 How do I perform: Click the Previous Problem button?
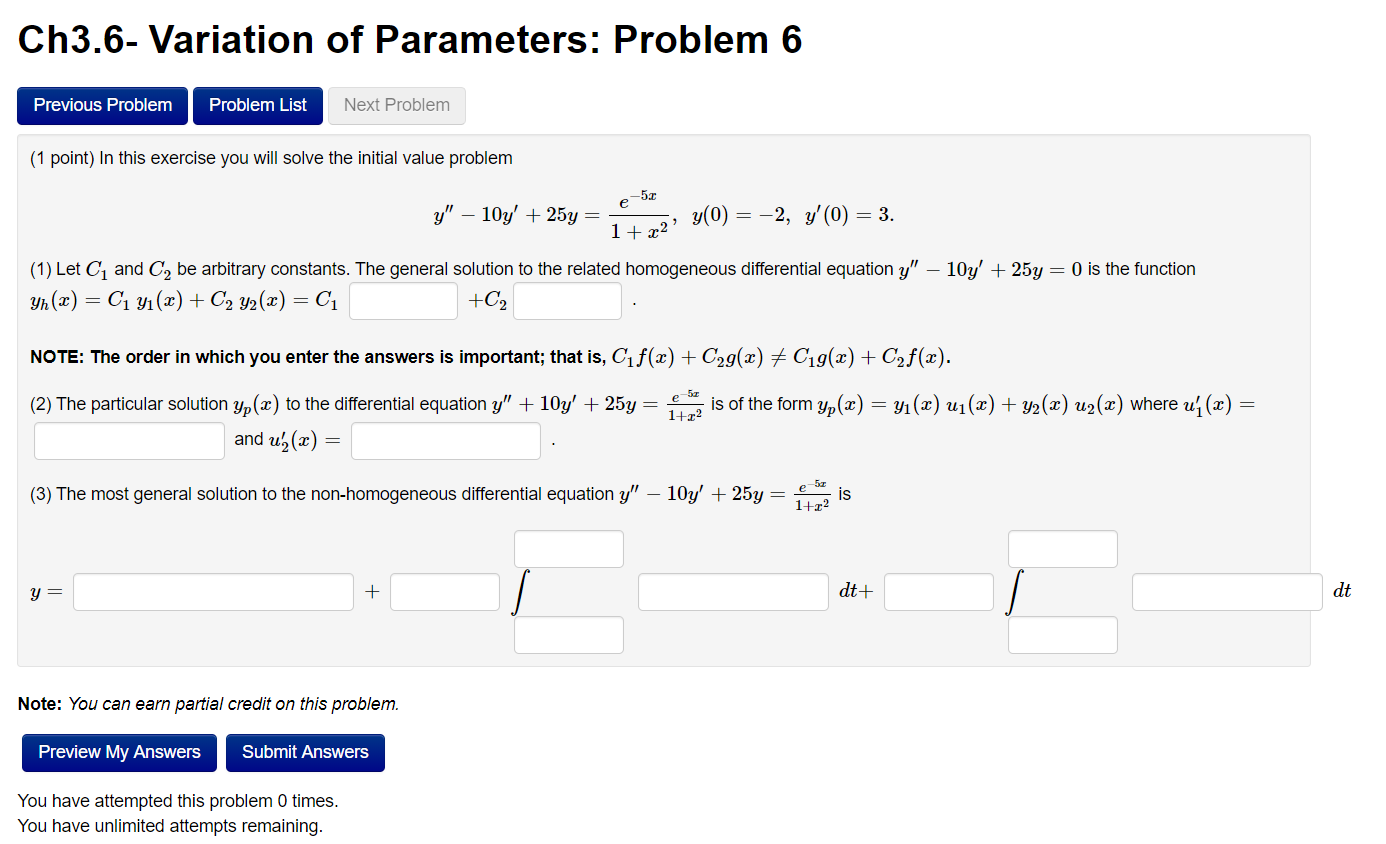pyautogui.click(x=102, y=105)
